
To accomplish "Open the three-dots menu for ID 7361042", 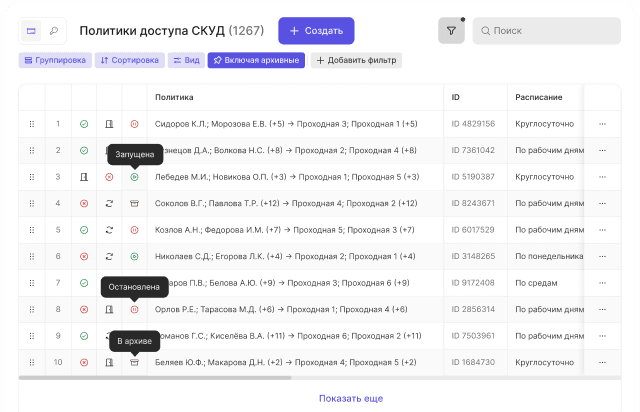I will pyautogui.click(x=602, y=150).
